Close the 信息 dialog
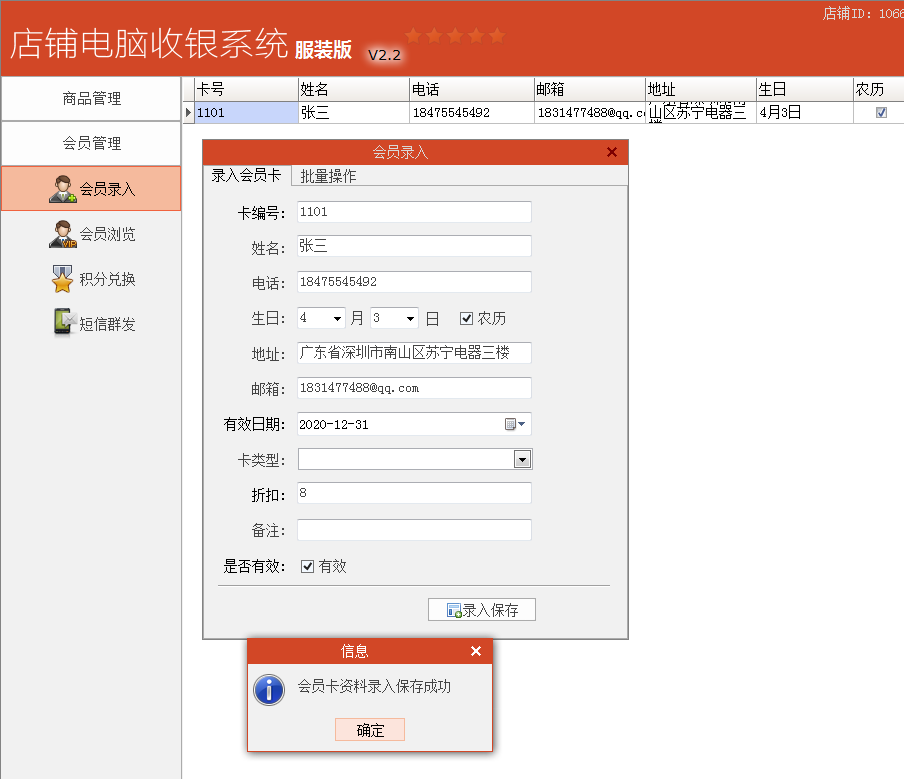 tap(476, 651)
